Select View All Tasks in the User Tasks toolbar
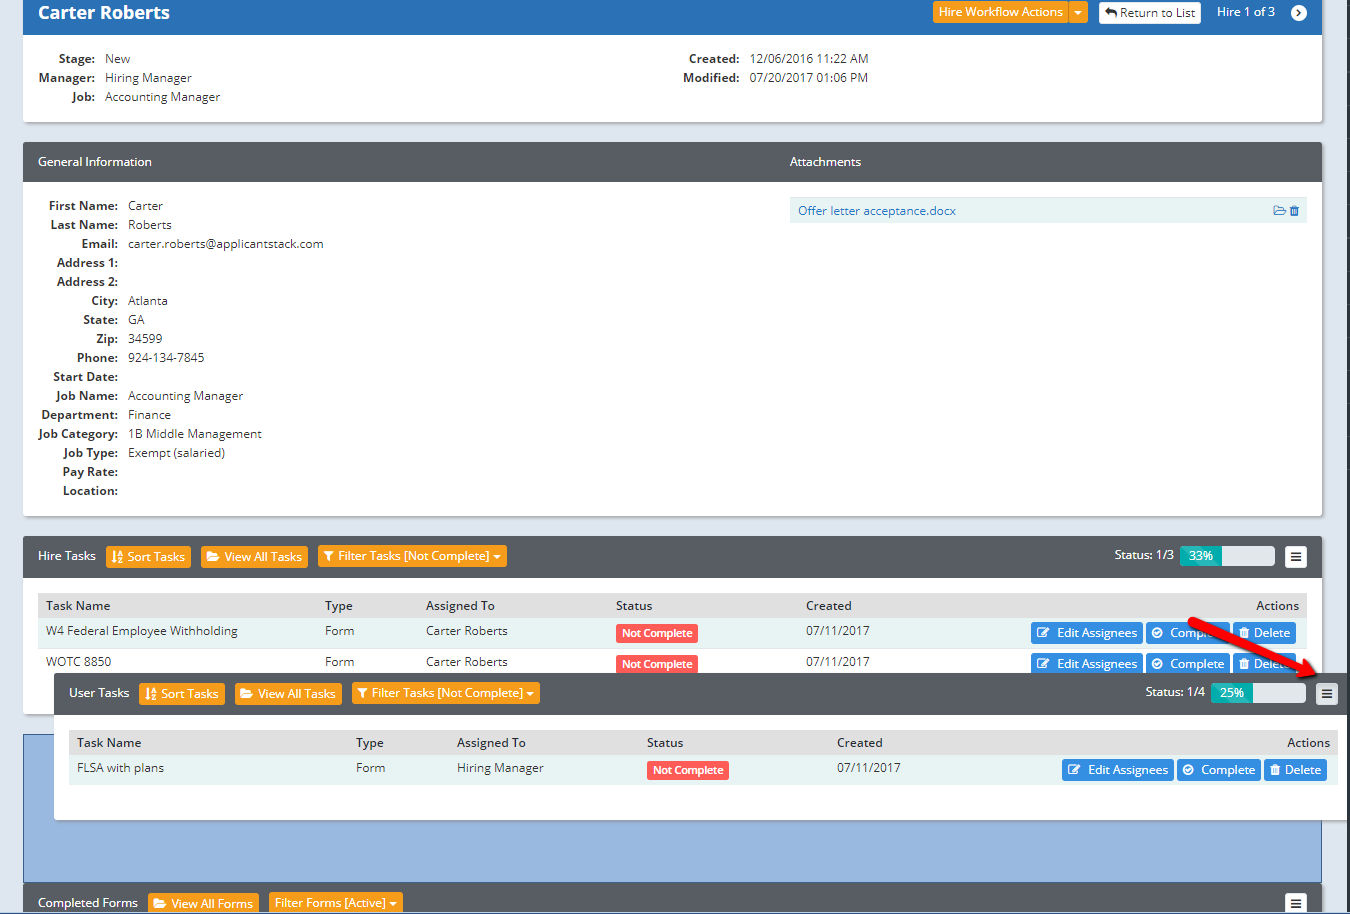The width and height of the screenshot is (1350, 914). click(288, 692)
